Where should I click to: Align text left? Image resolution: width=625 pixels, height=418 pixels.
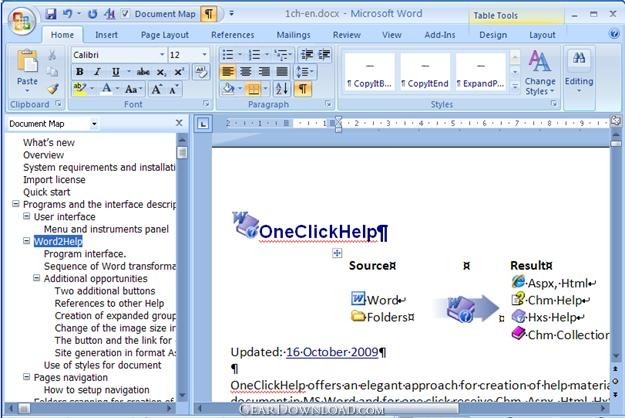pyautogui.click(x=228, y=72)
